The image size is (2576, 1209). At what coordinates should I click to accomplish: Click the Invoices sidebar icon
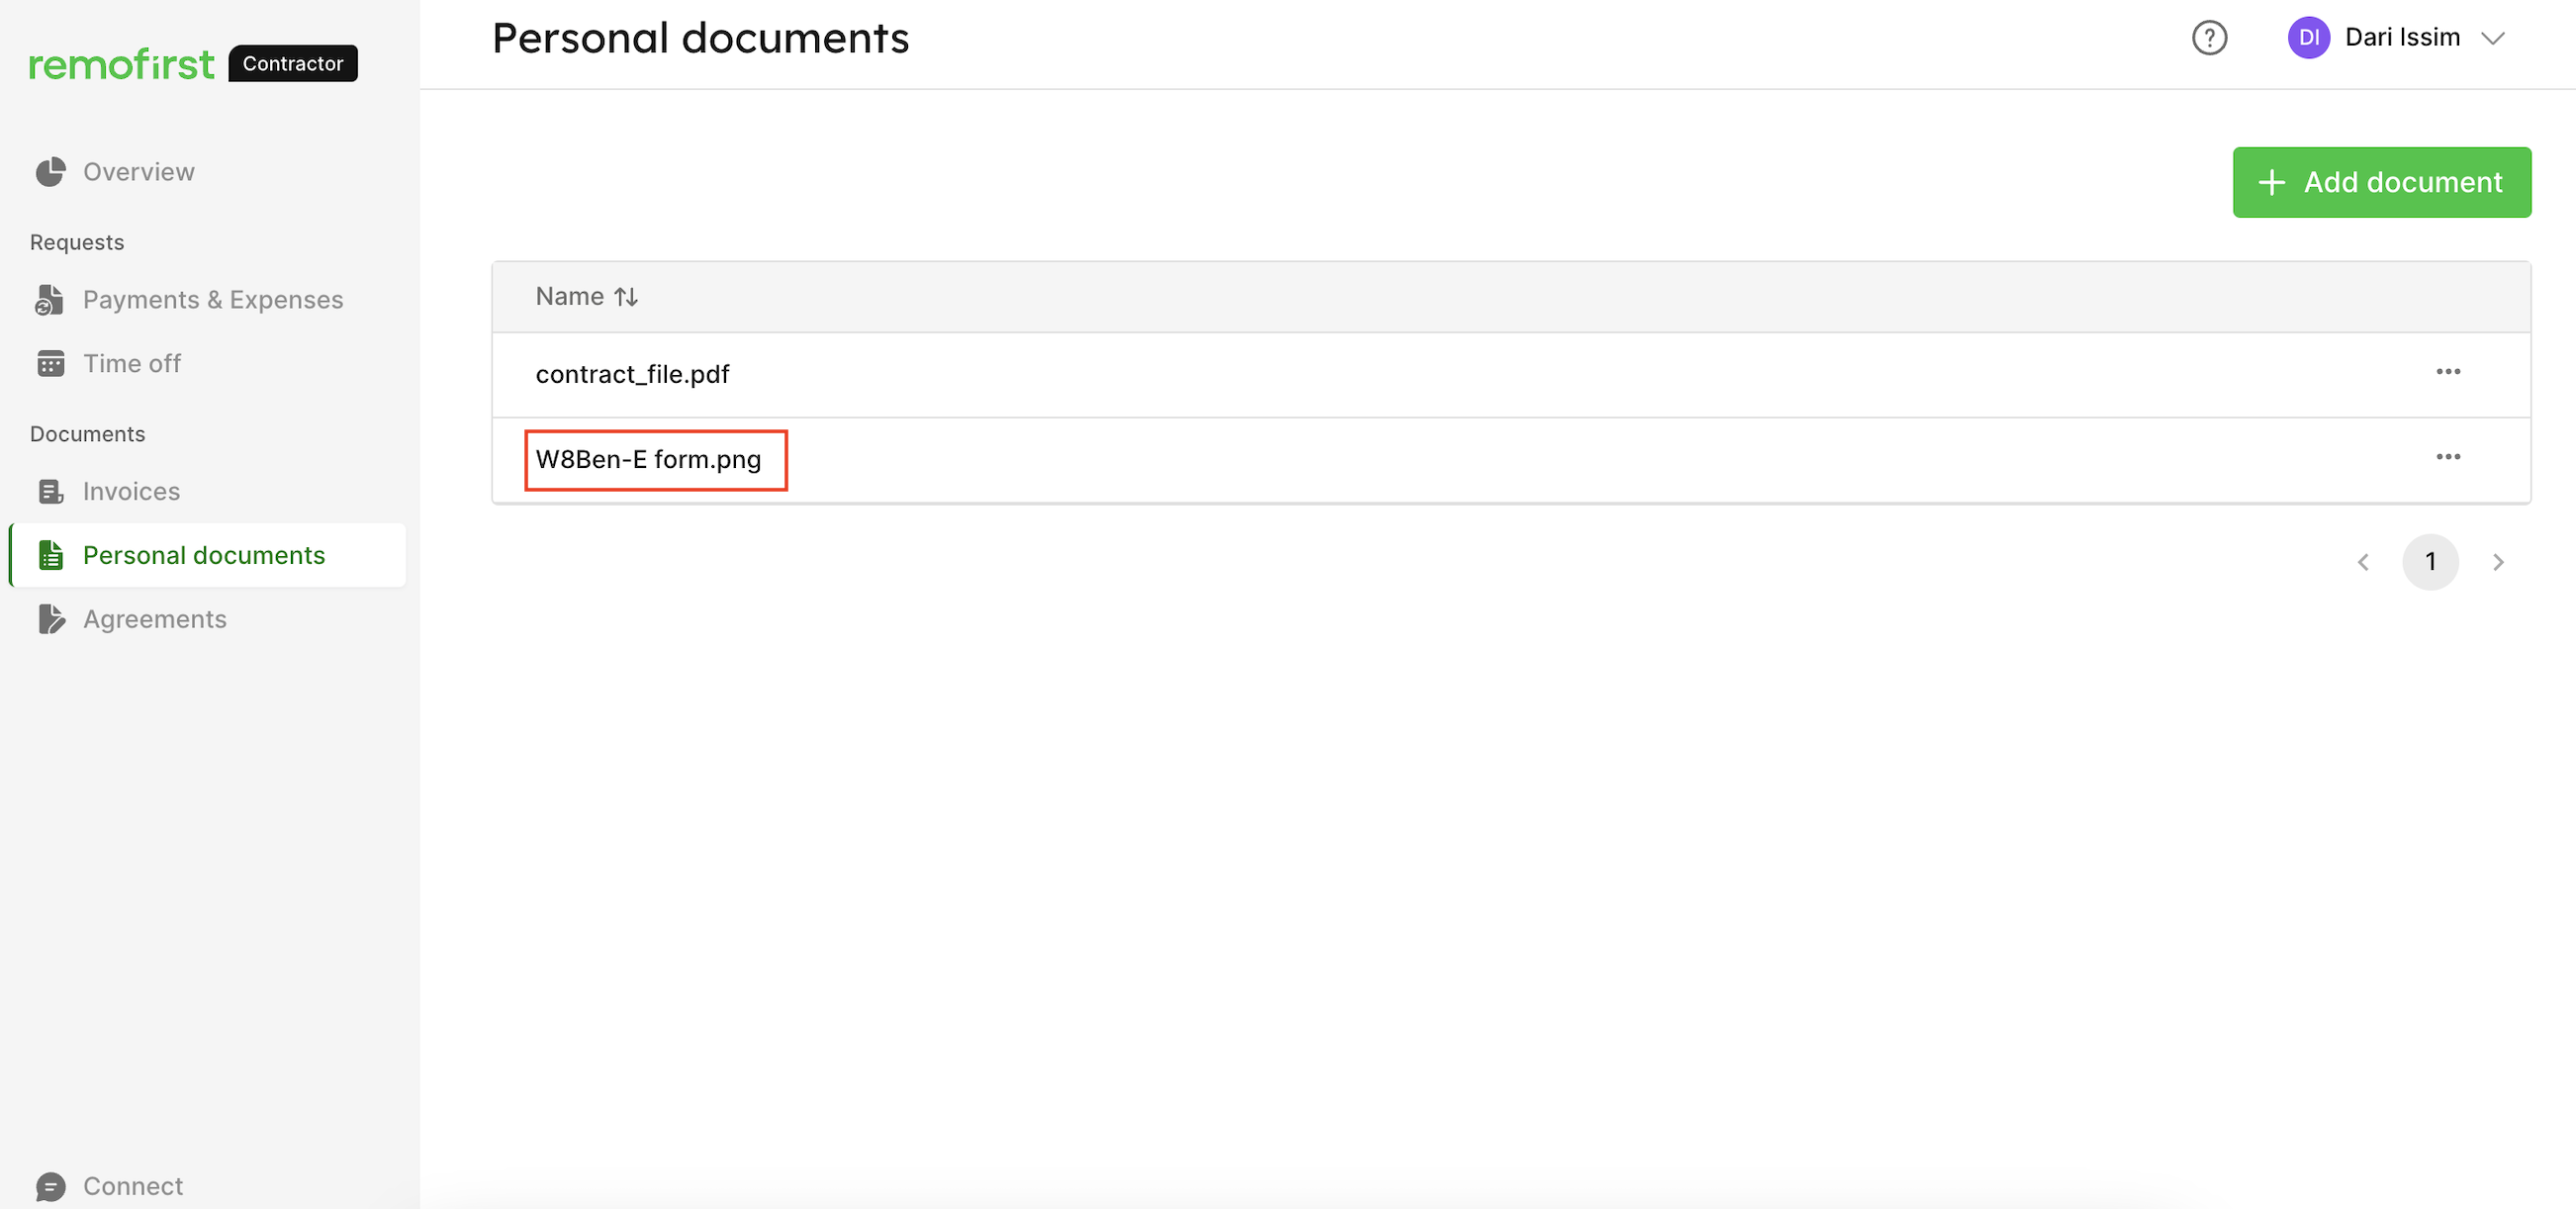50,492
